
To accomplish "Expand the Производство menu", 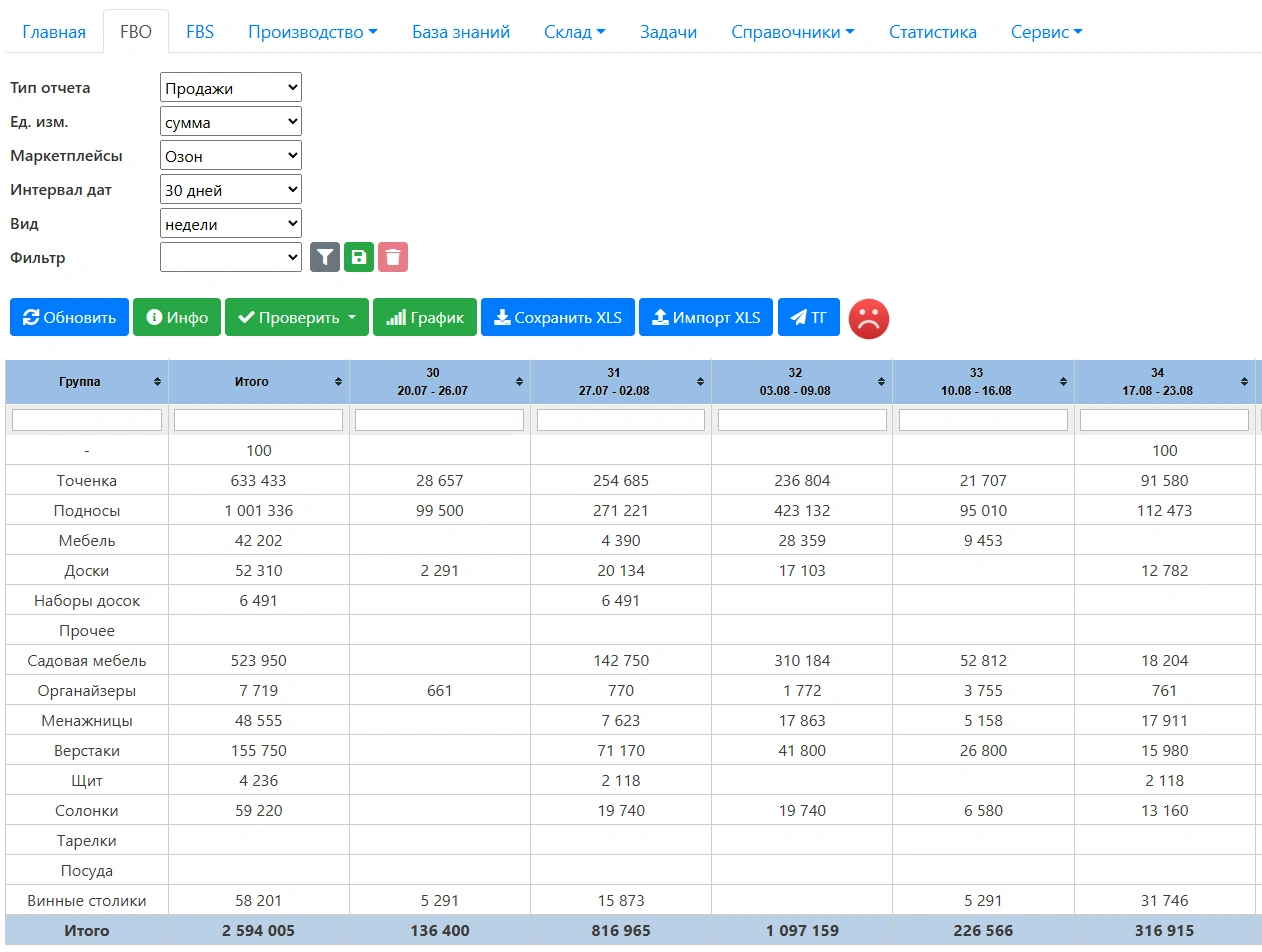I will pyautogui.click(x=313, y=32).
